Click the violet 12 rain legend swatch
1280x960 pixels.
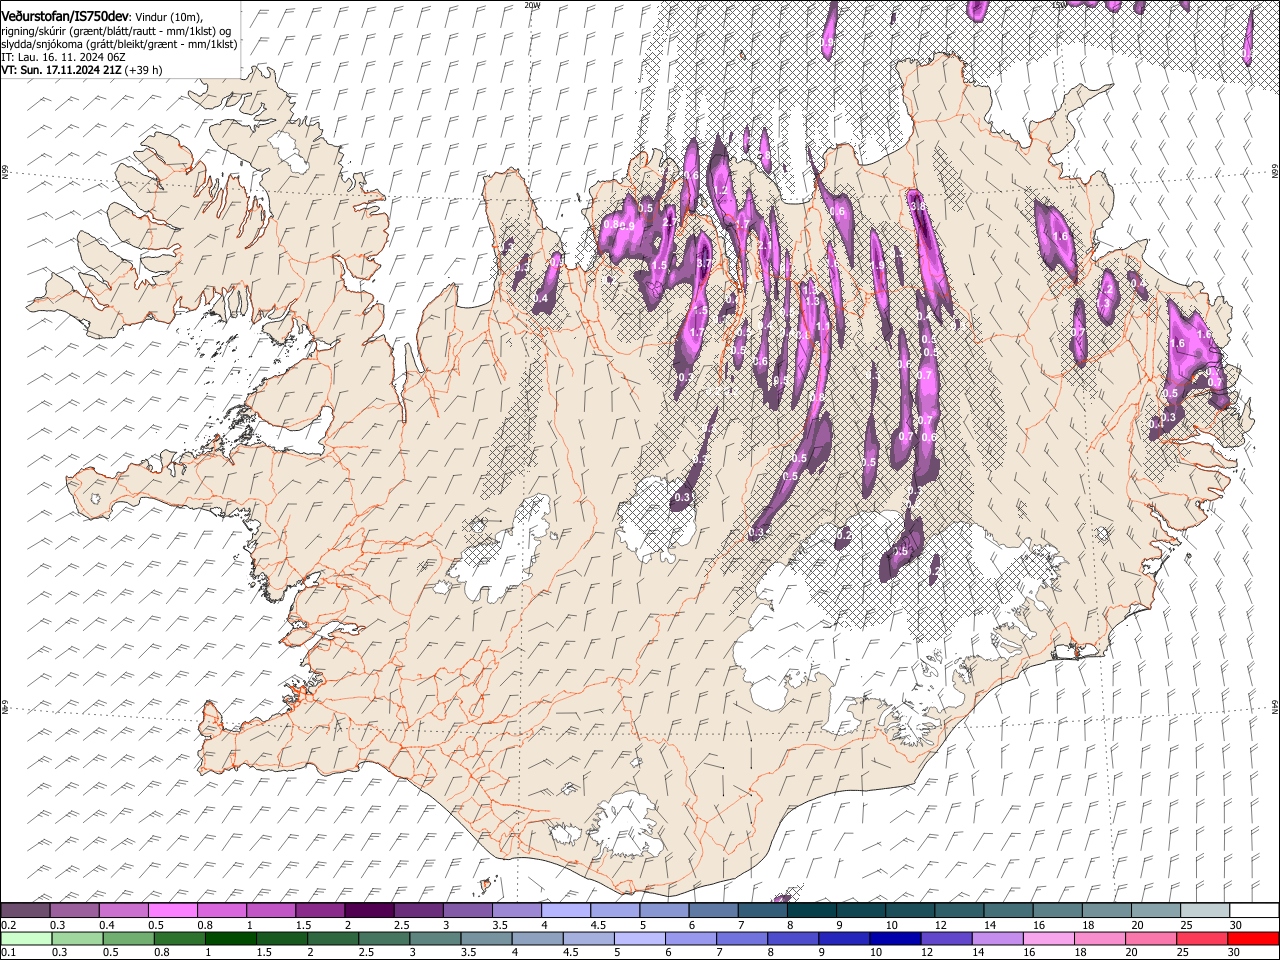pyautogui.click(x=946, y=939)
